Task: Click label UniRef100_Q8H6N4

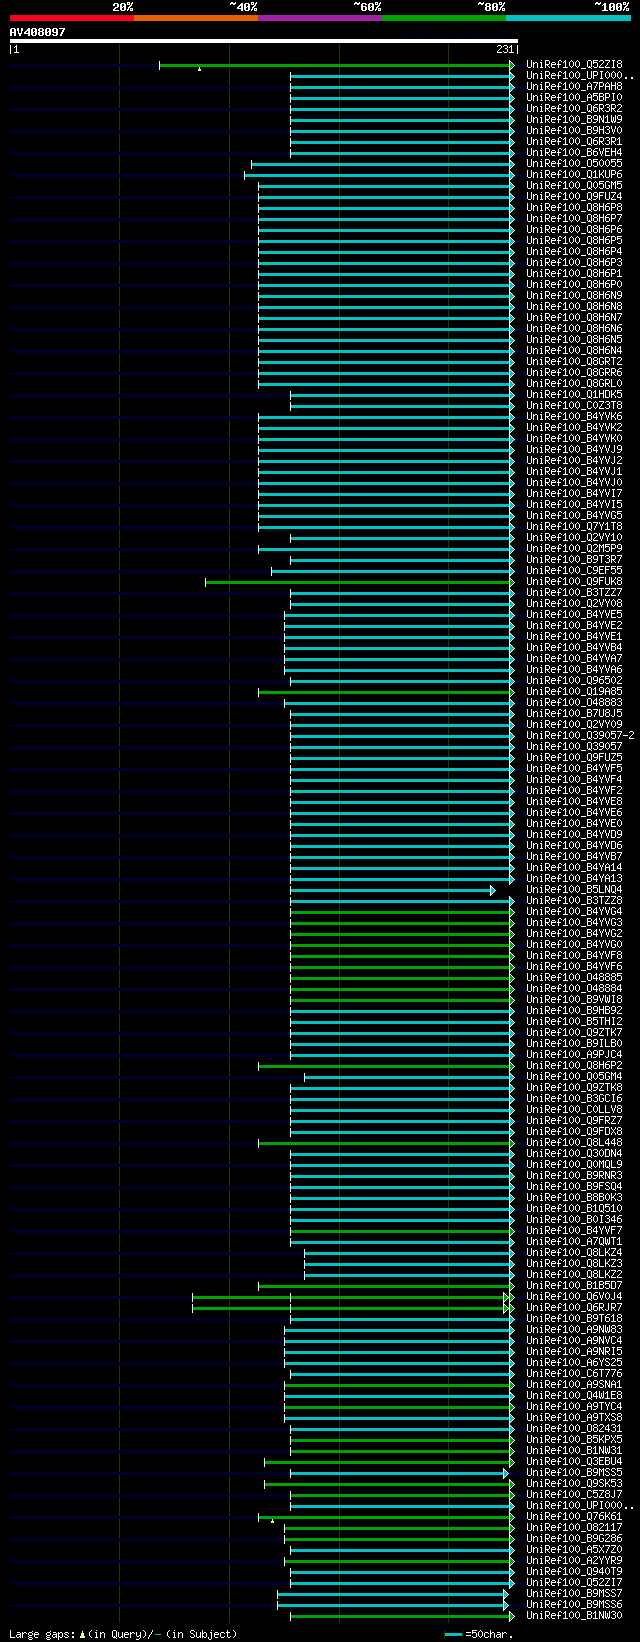Action: pos(574,350)
